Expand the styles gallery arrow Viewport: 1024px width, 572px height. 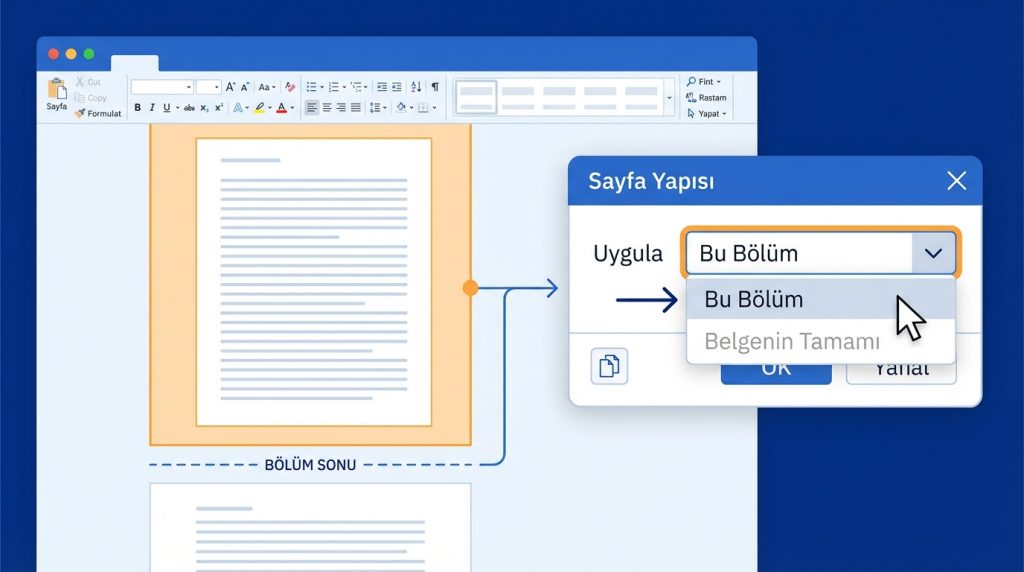point(669,98)
